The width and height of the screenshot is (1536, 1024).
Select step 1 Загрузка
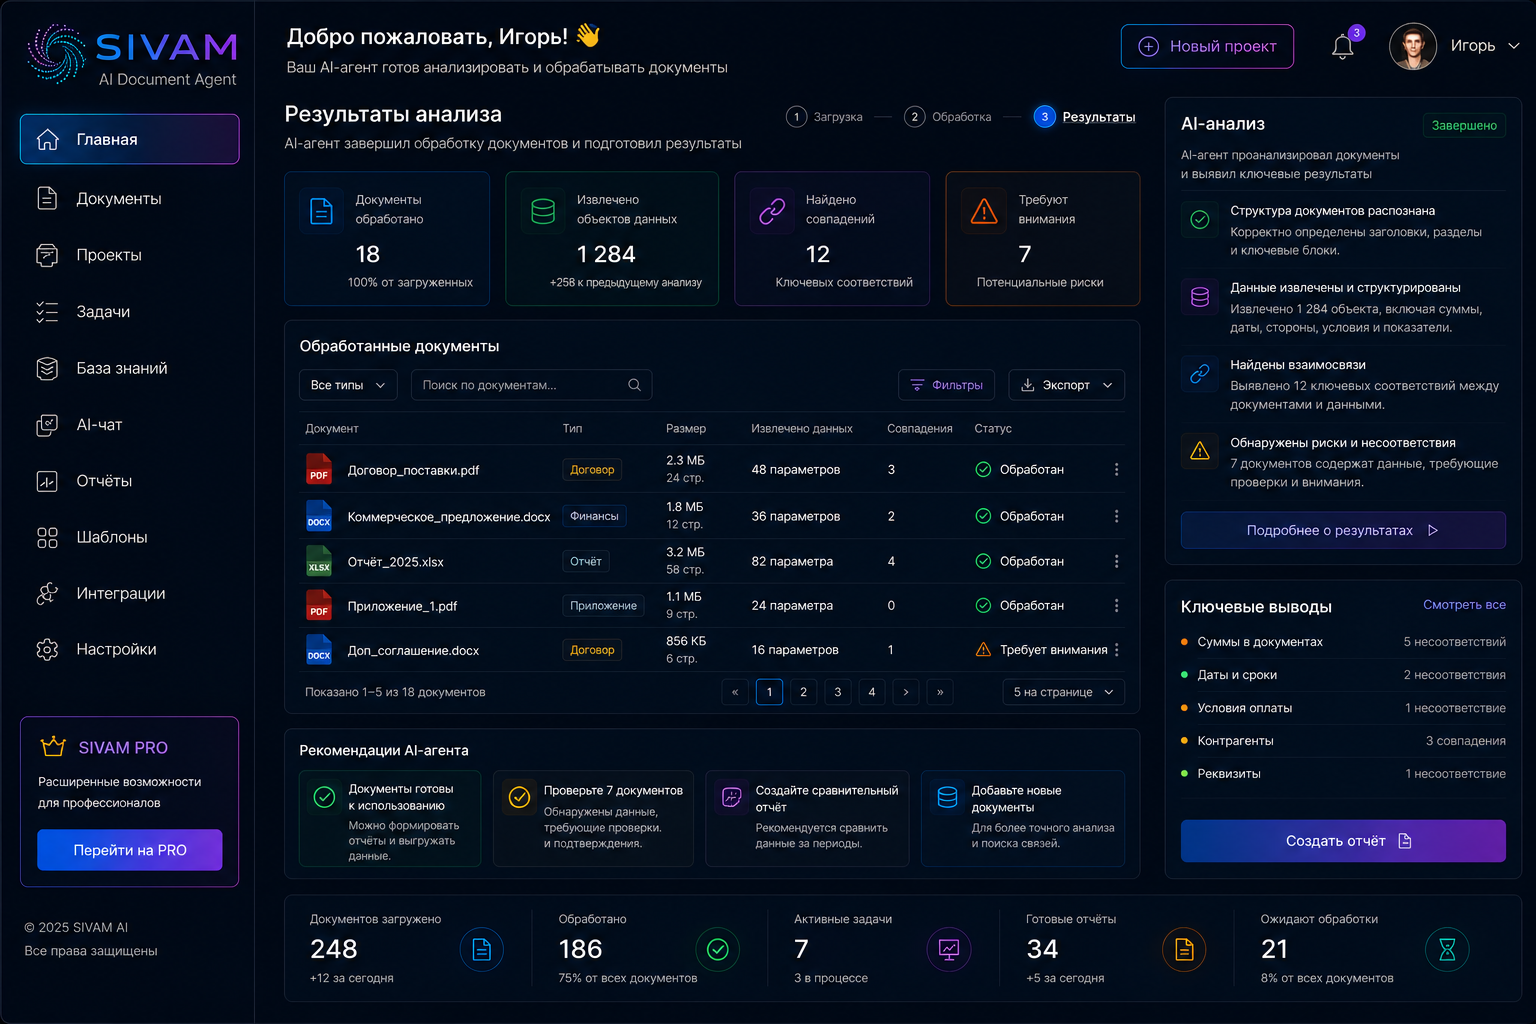(825, 117)
